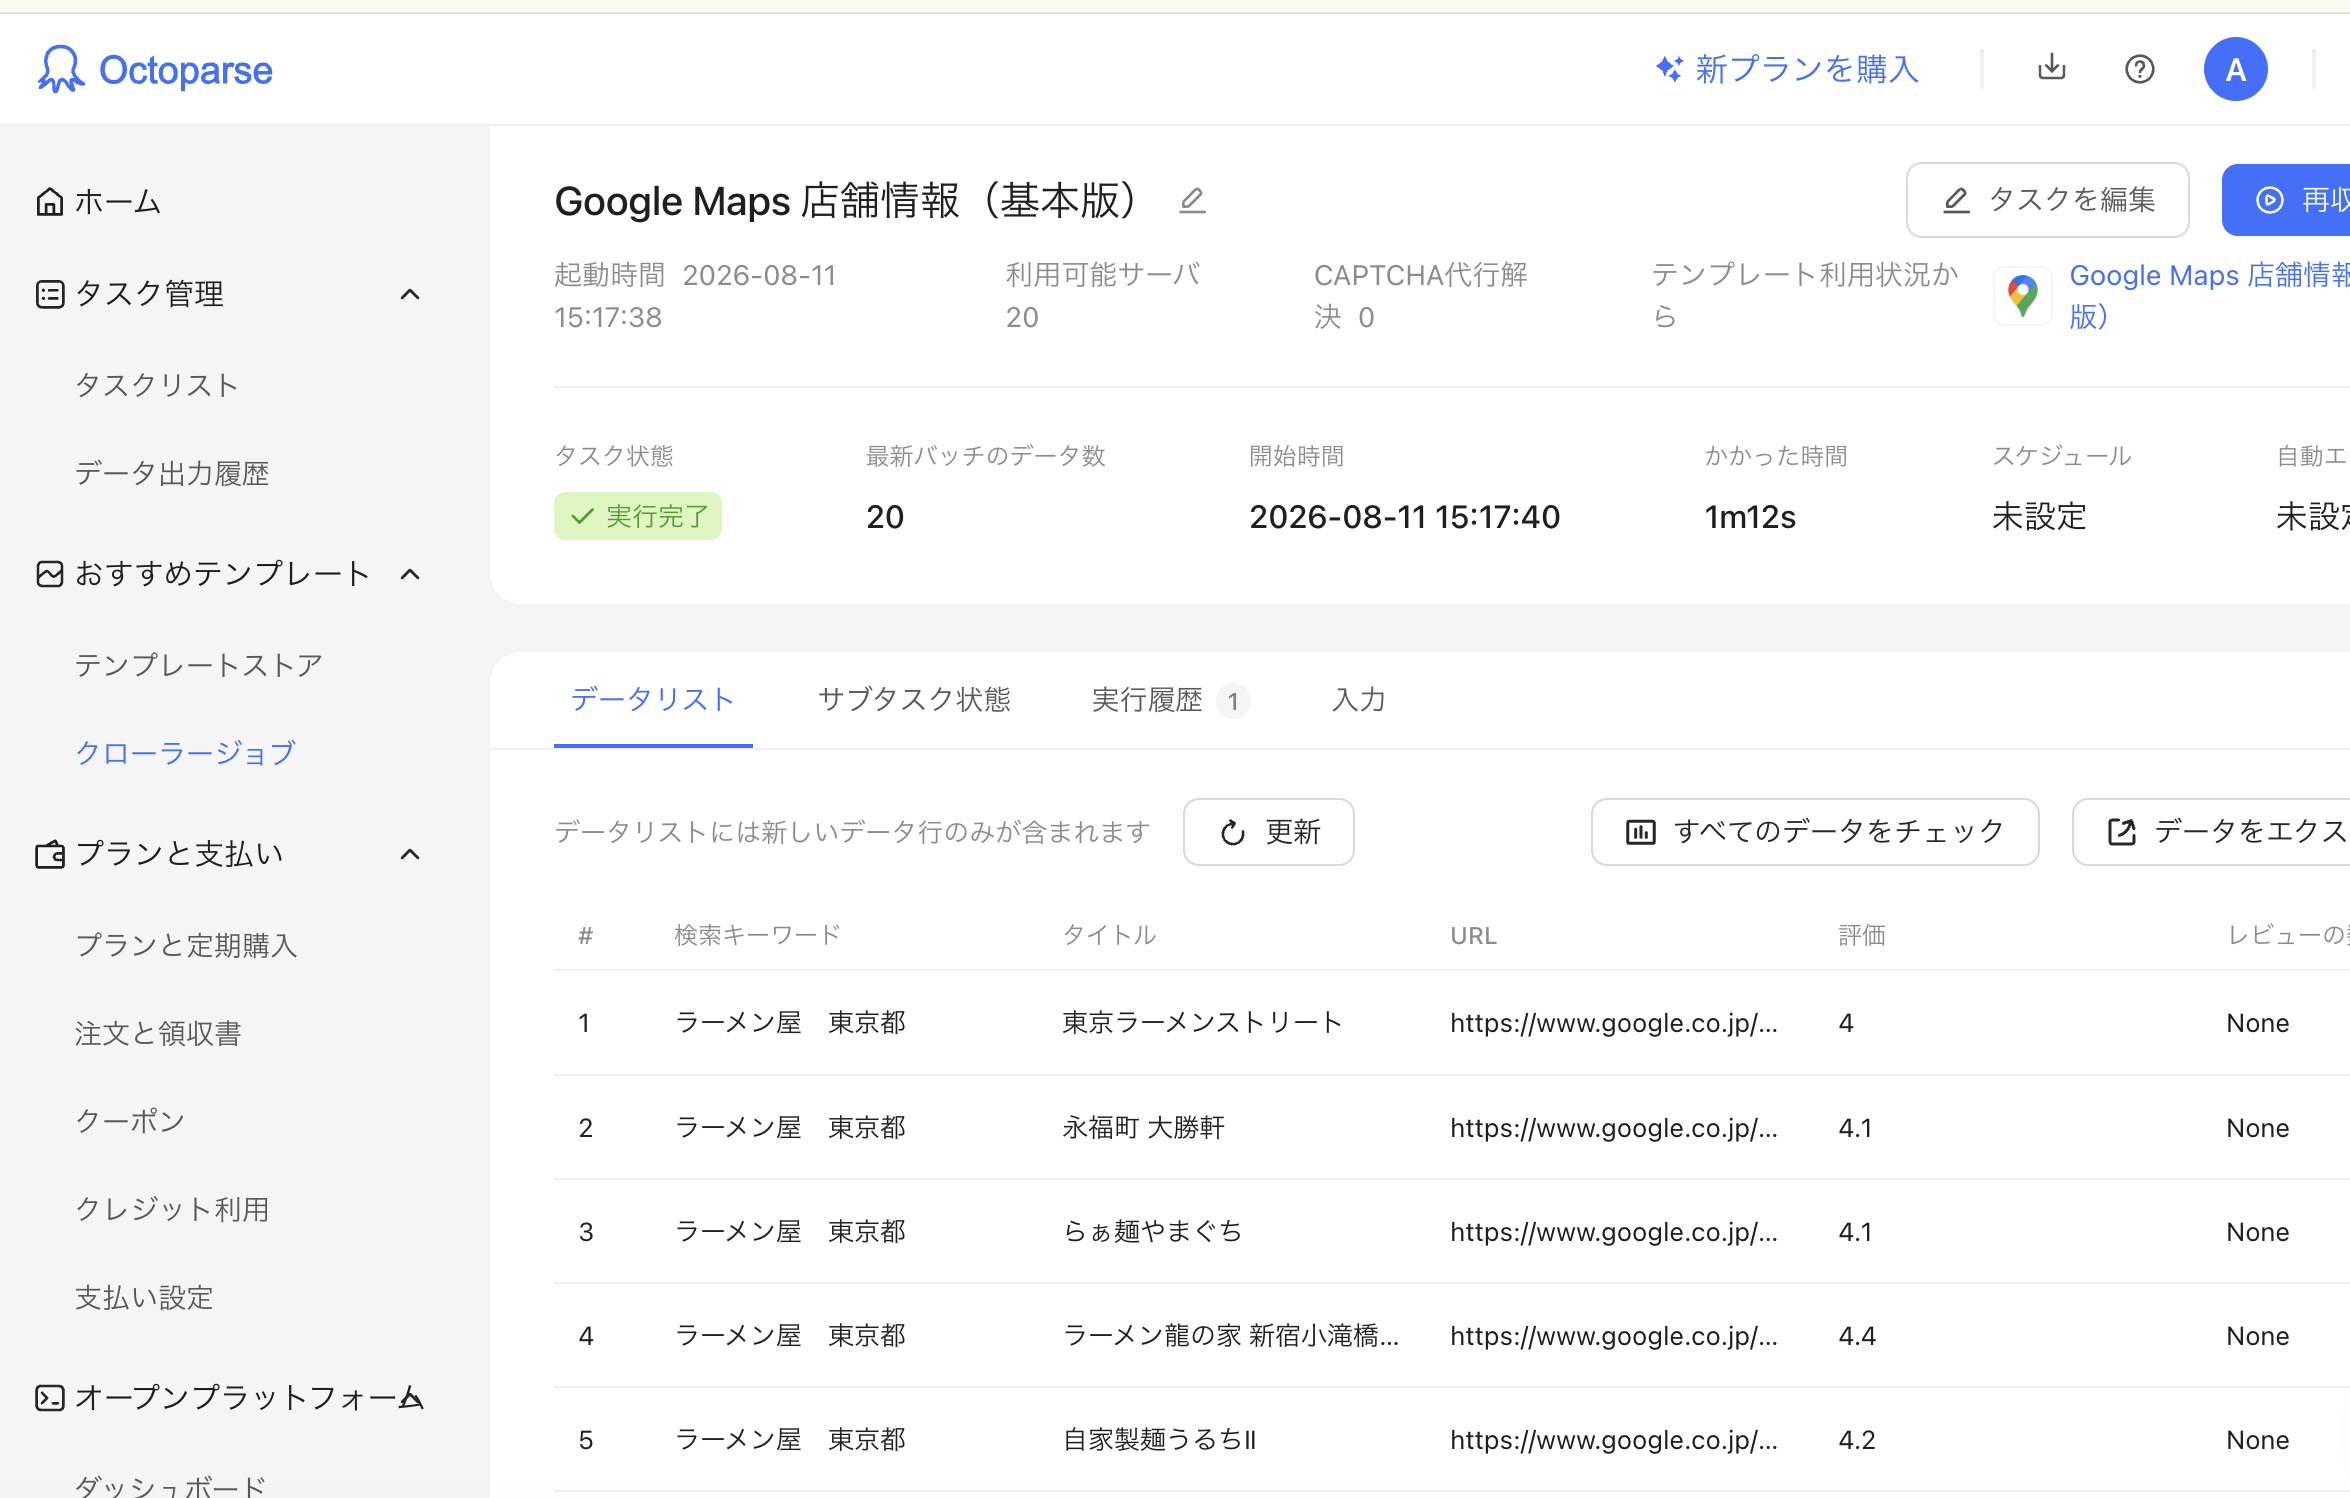The width and height of the screenshot is (2350, 1498).
Task: Collapse the プランと支払い section chevron
Action: click(410, 854)
